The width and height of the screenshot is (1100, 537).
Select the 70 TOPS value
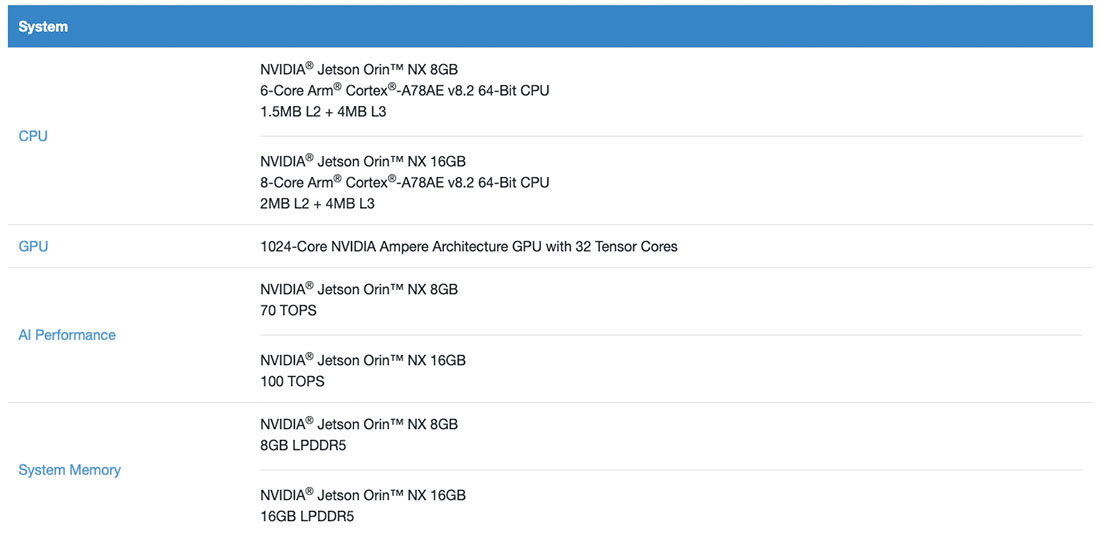(288, 311)
